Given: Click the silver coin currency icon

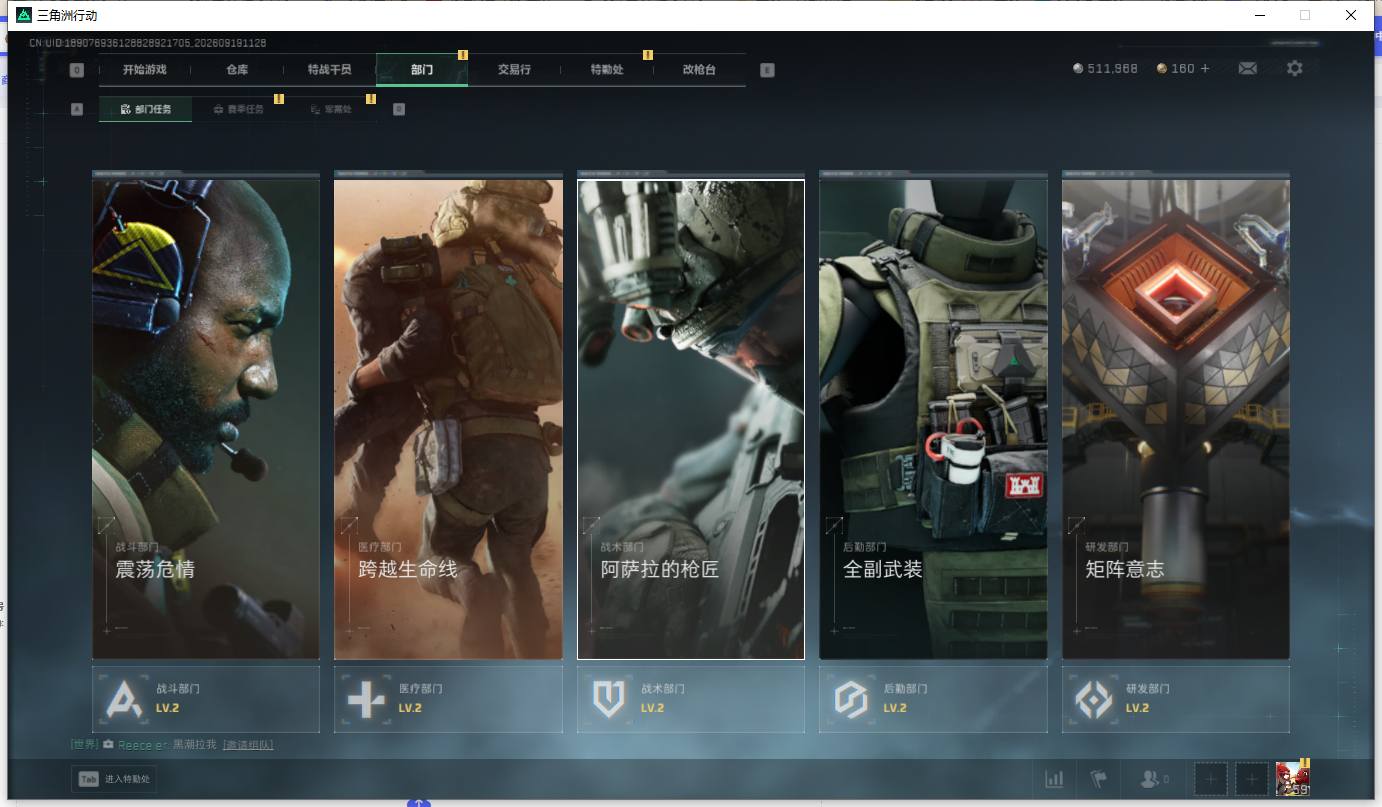Looking at the screenshot, I should click(1077, 69).
